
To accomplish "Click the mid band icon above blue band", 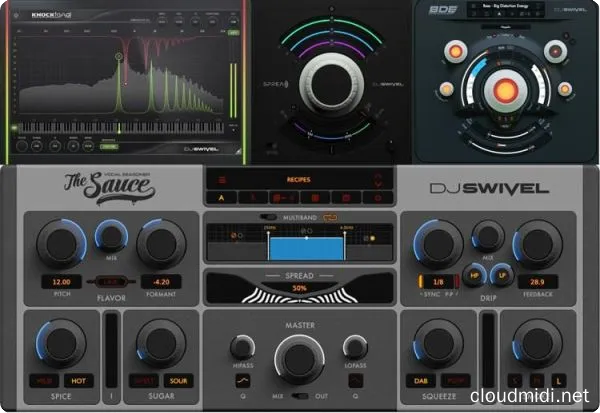I will [x=307, y=231].
